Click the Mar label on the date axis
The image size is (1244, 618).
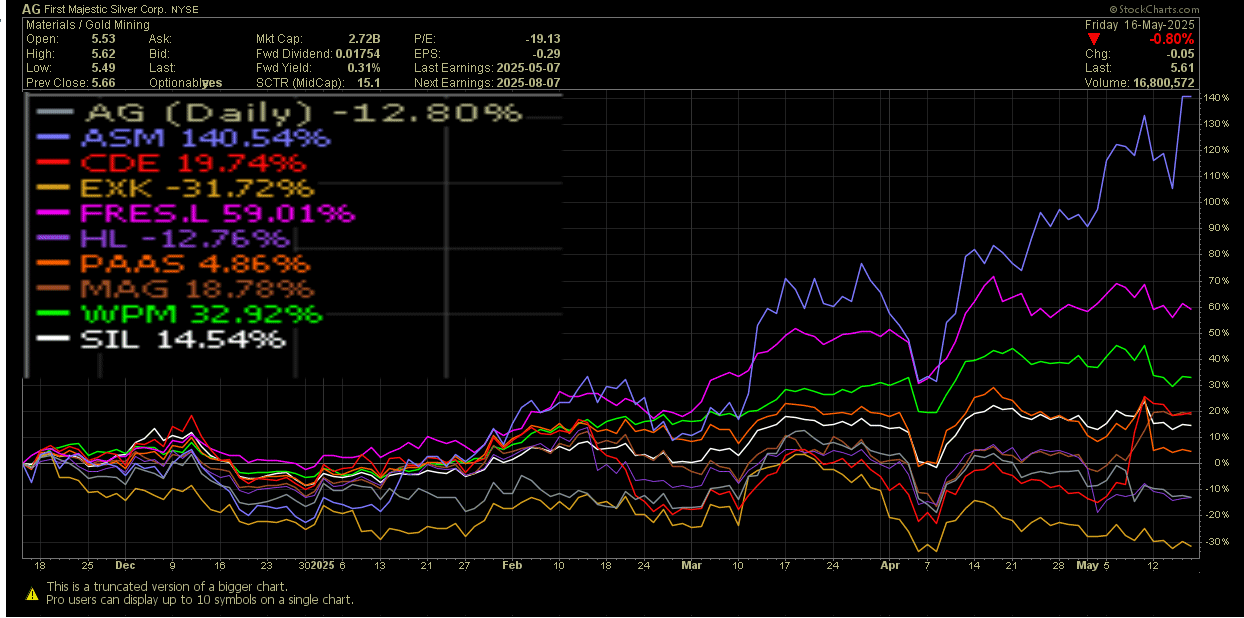[x=692, y=565]
